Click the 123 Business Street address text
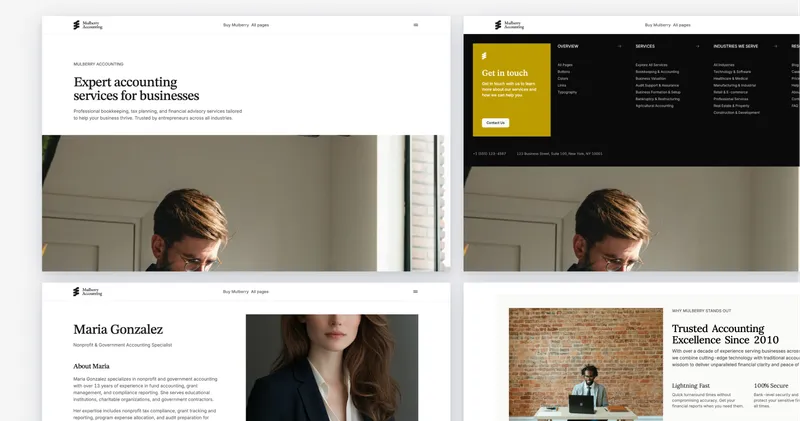The image size is (800, 421). point(559,154)
